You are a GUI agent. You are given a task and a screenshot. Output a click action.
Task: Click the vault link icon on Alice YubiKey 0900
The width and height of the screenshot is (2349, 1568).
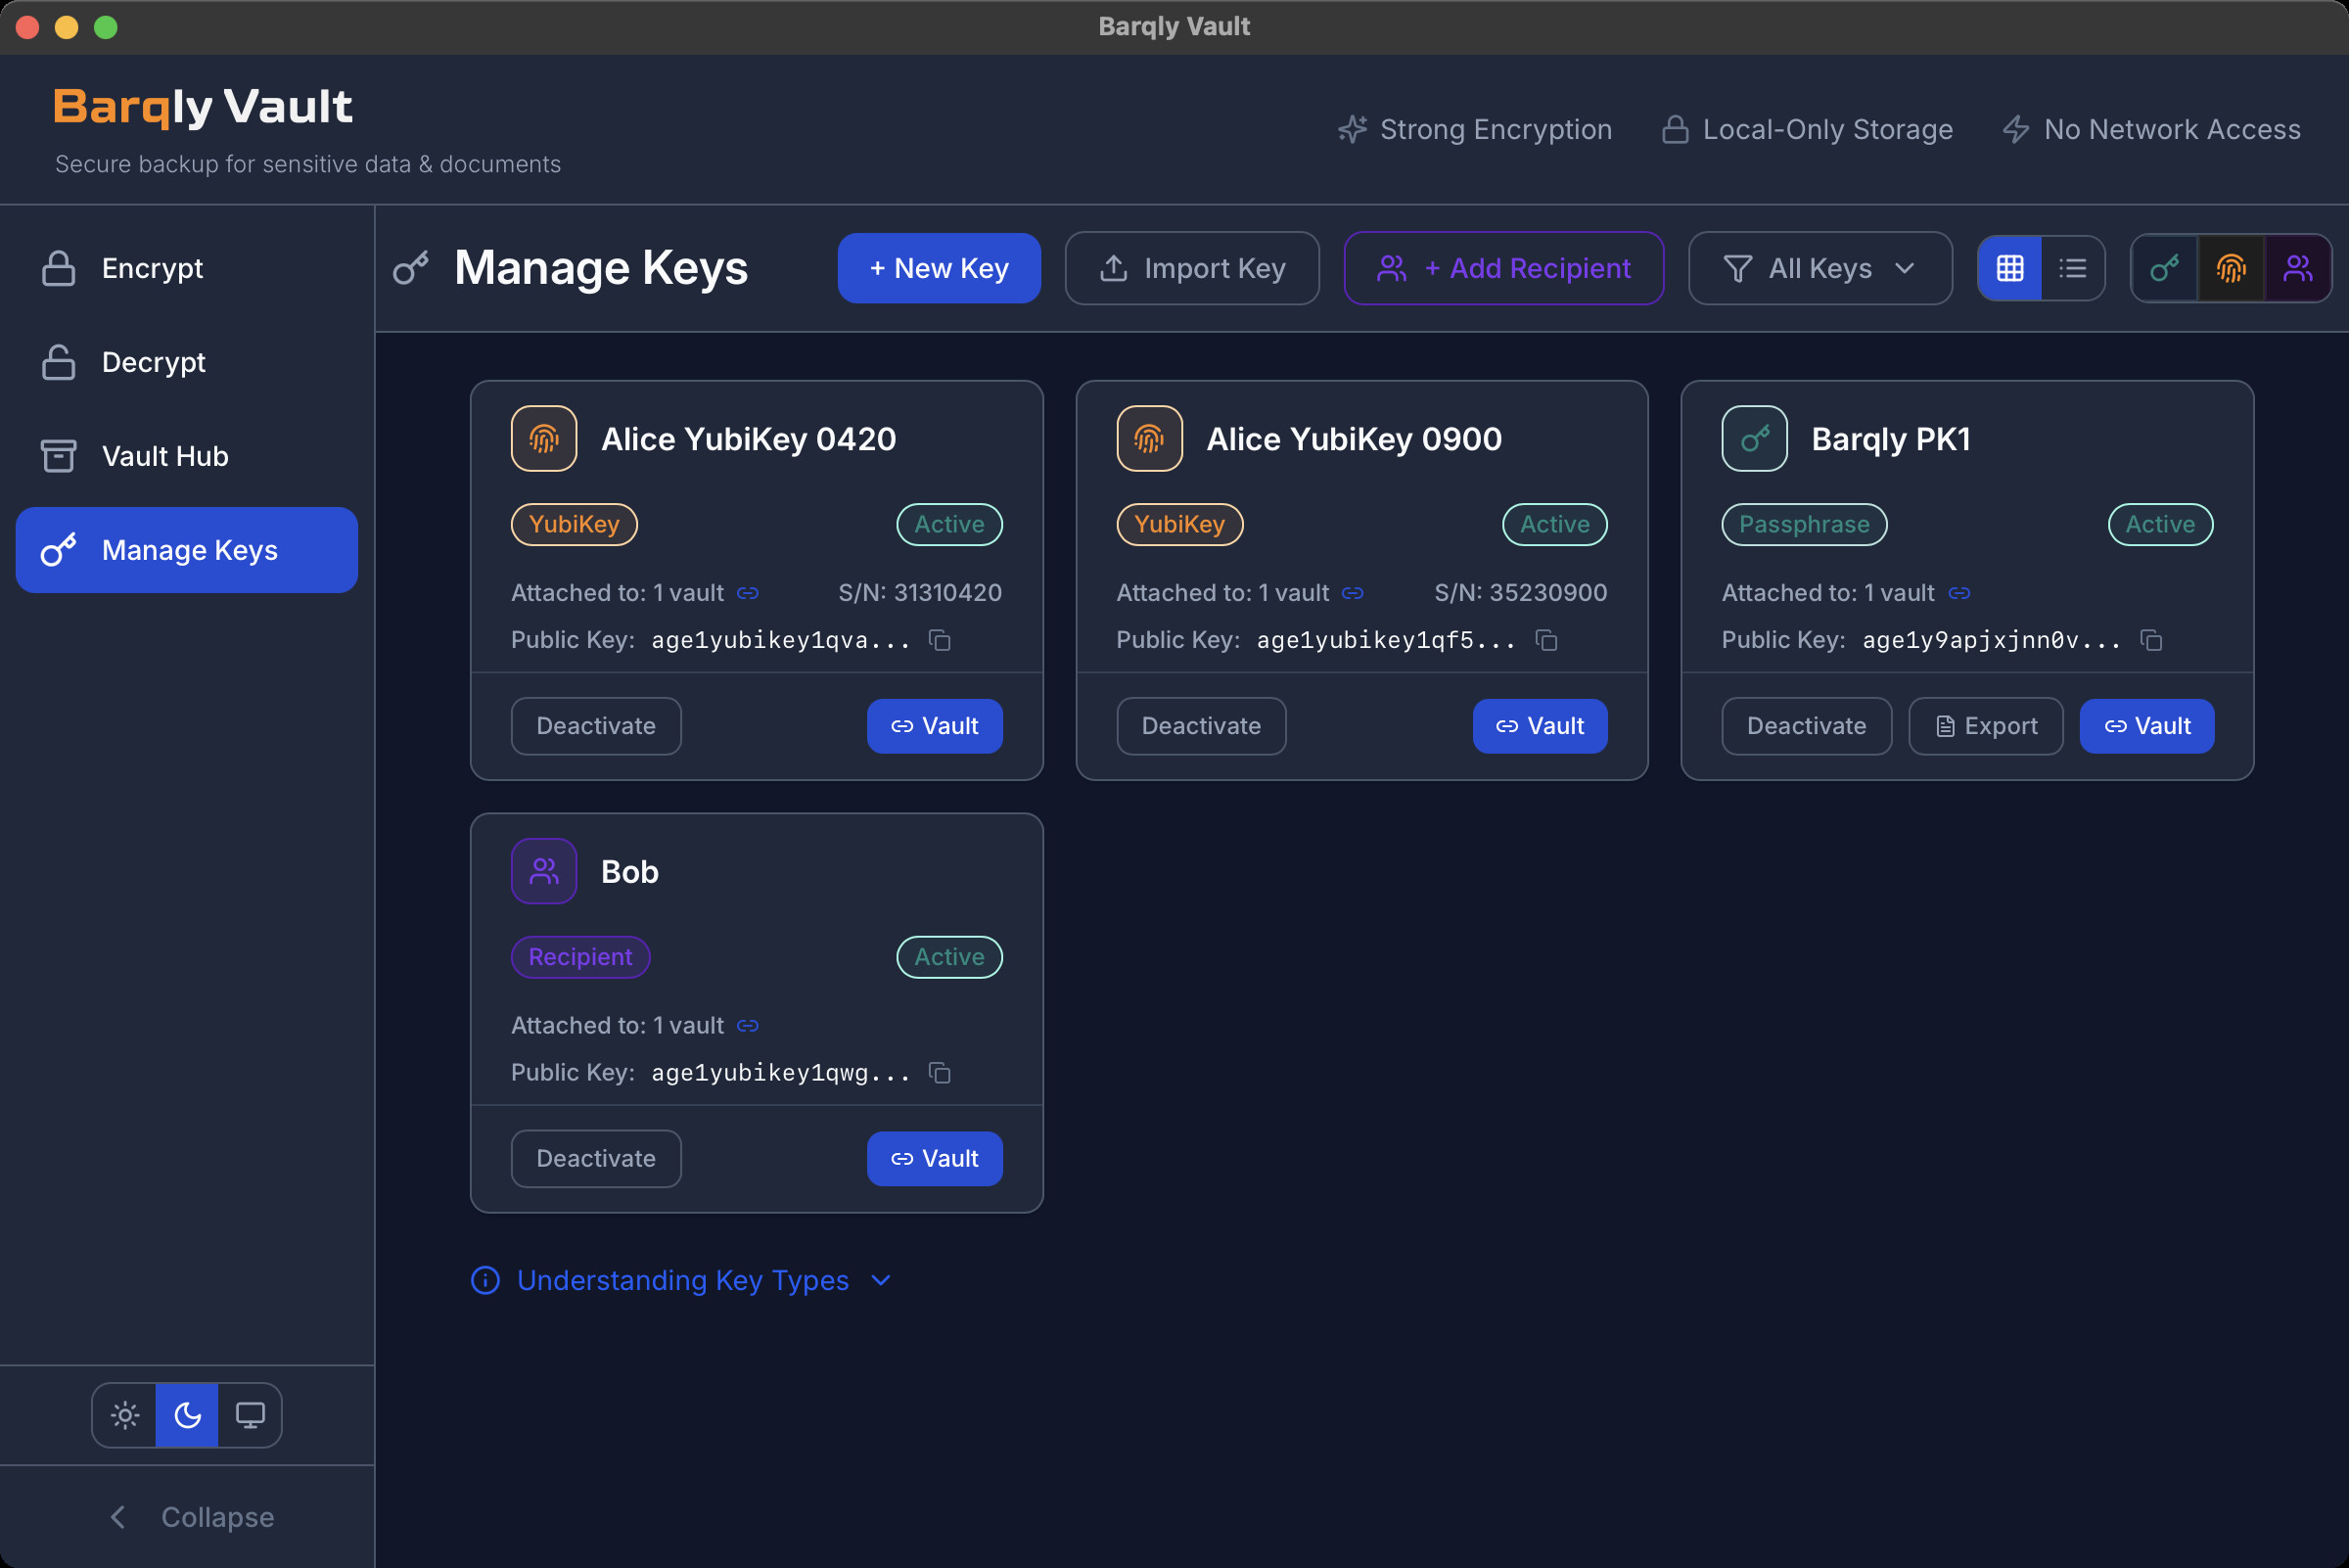tap(1353, 593)
